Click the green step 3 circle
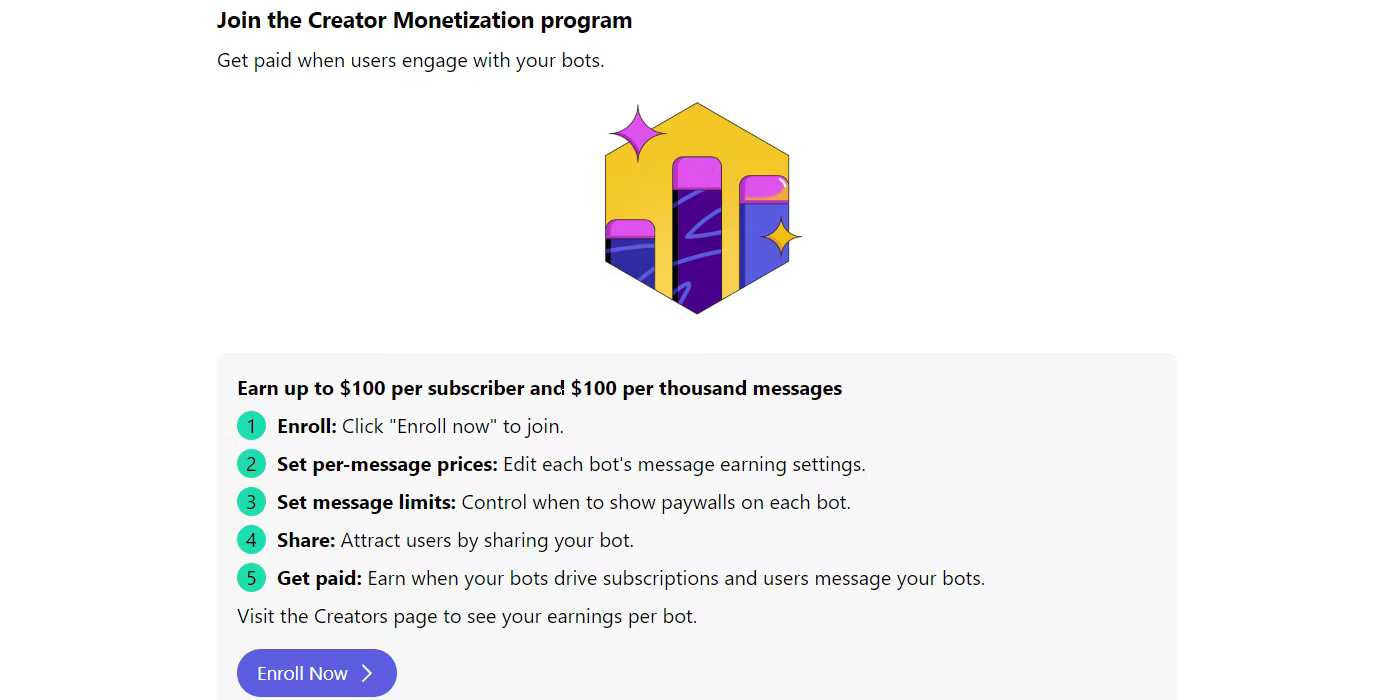 pos(251,502)
